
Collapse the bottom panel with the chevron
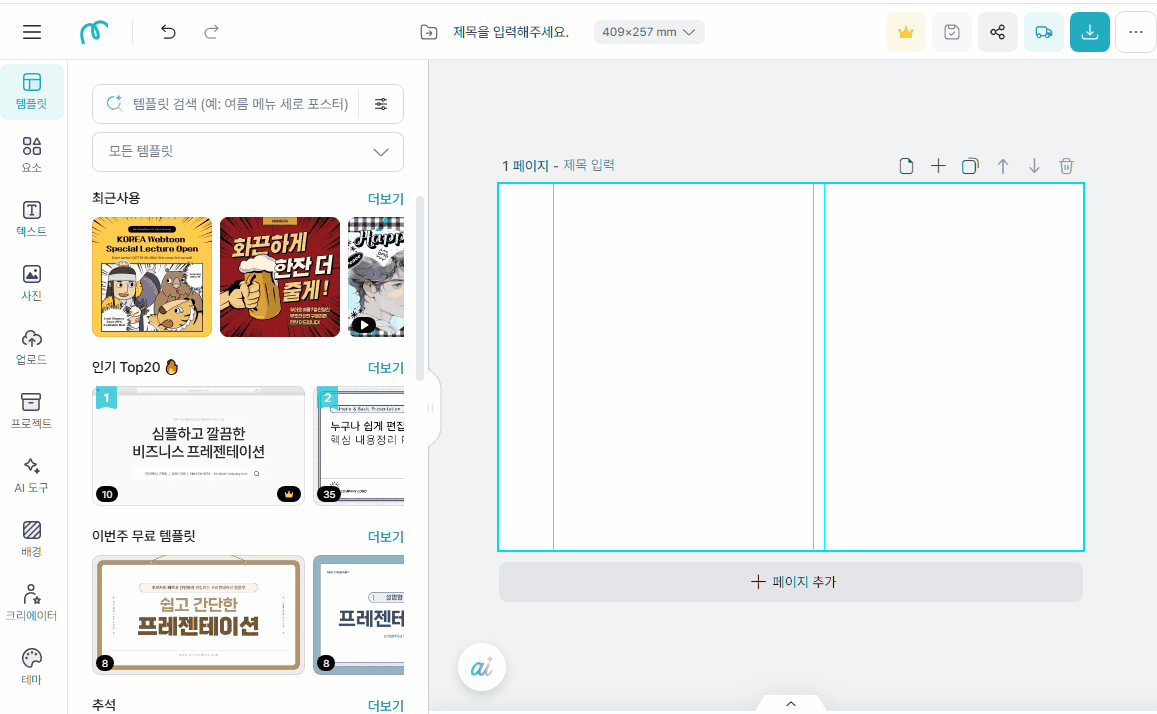[x=790, y=703]
